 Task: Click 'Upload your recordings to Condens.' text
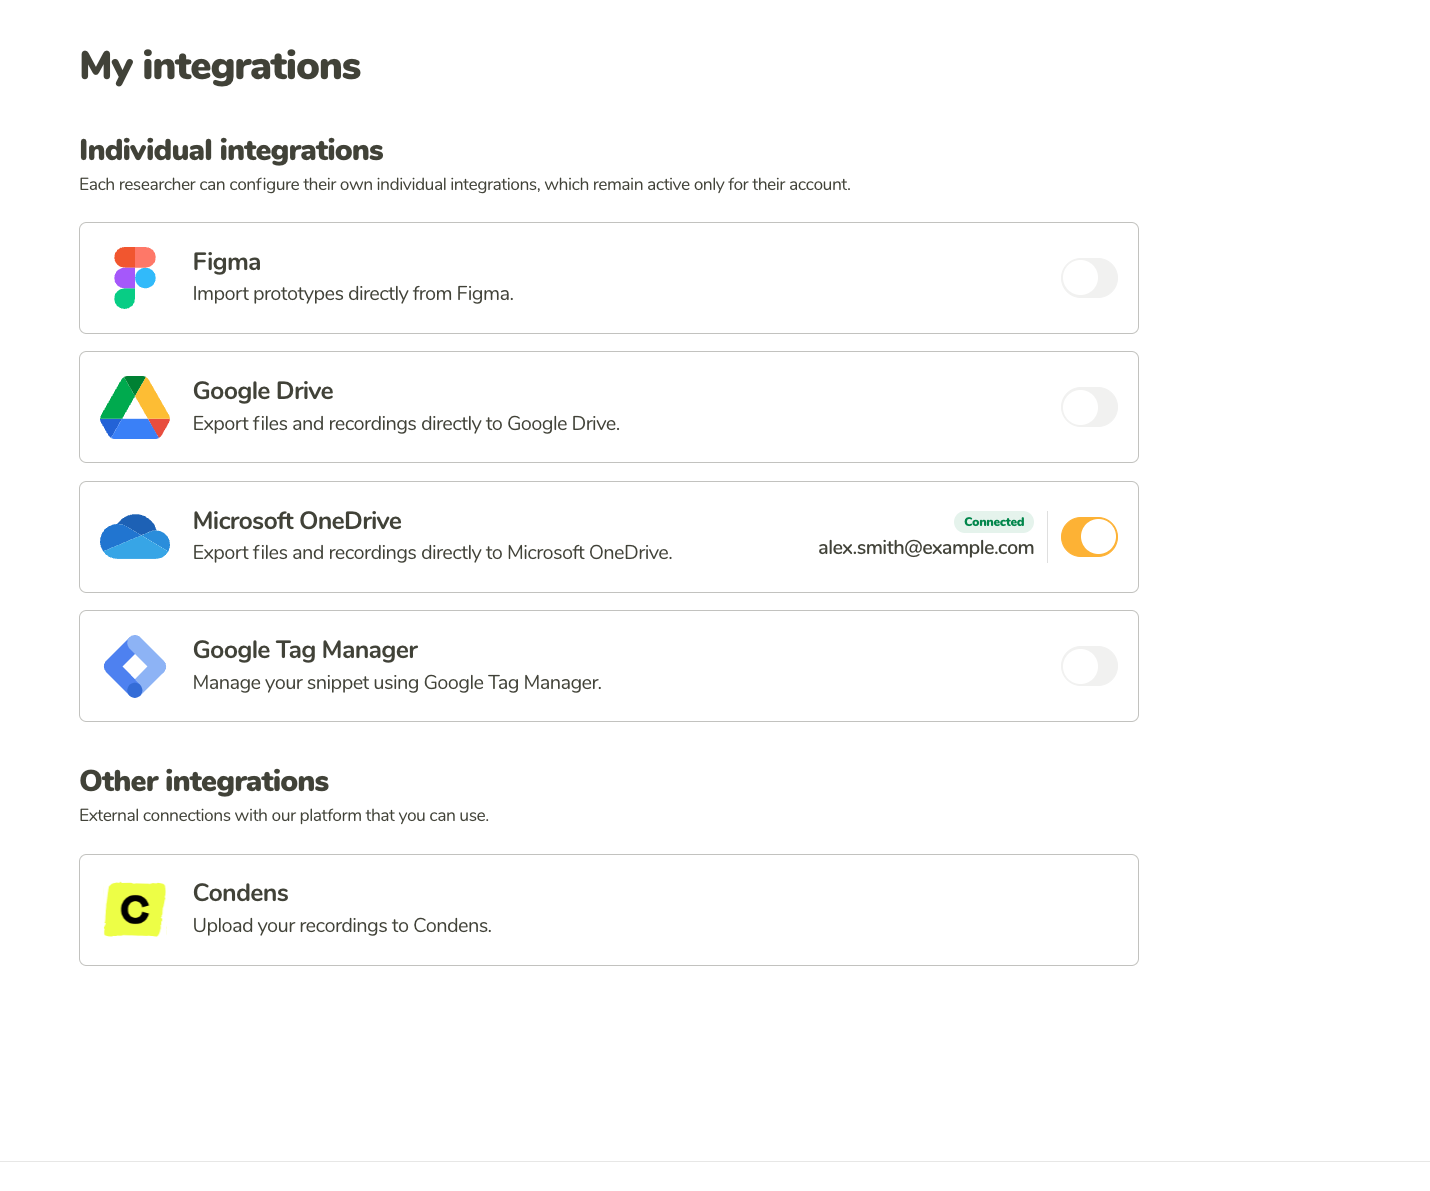[x=342, y=926]
